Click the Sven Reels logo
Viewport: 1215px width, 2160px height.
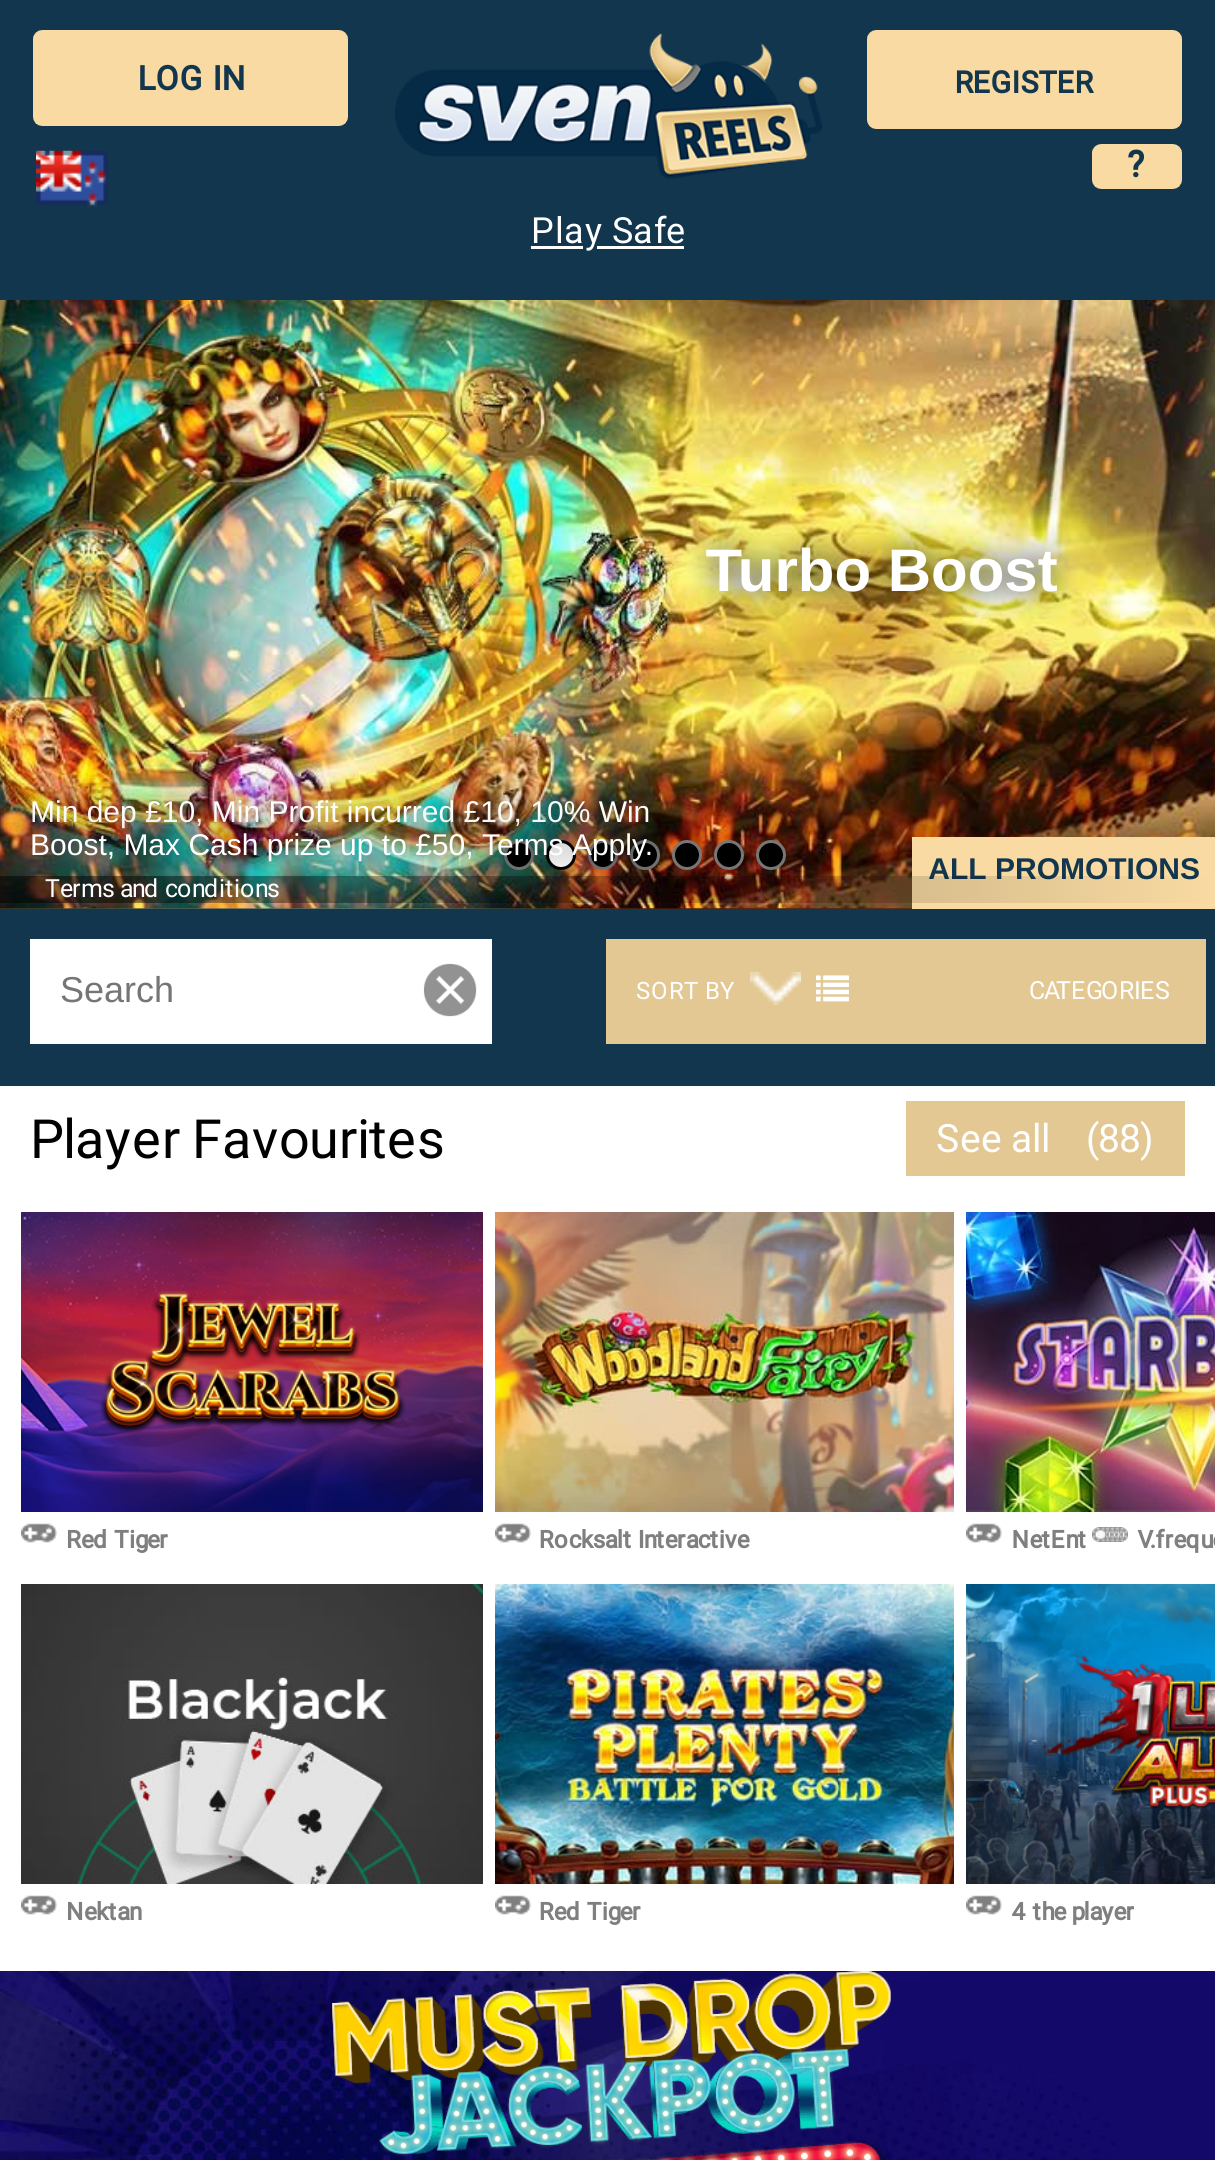(x=608, y=105)
